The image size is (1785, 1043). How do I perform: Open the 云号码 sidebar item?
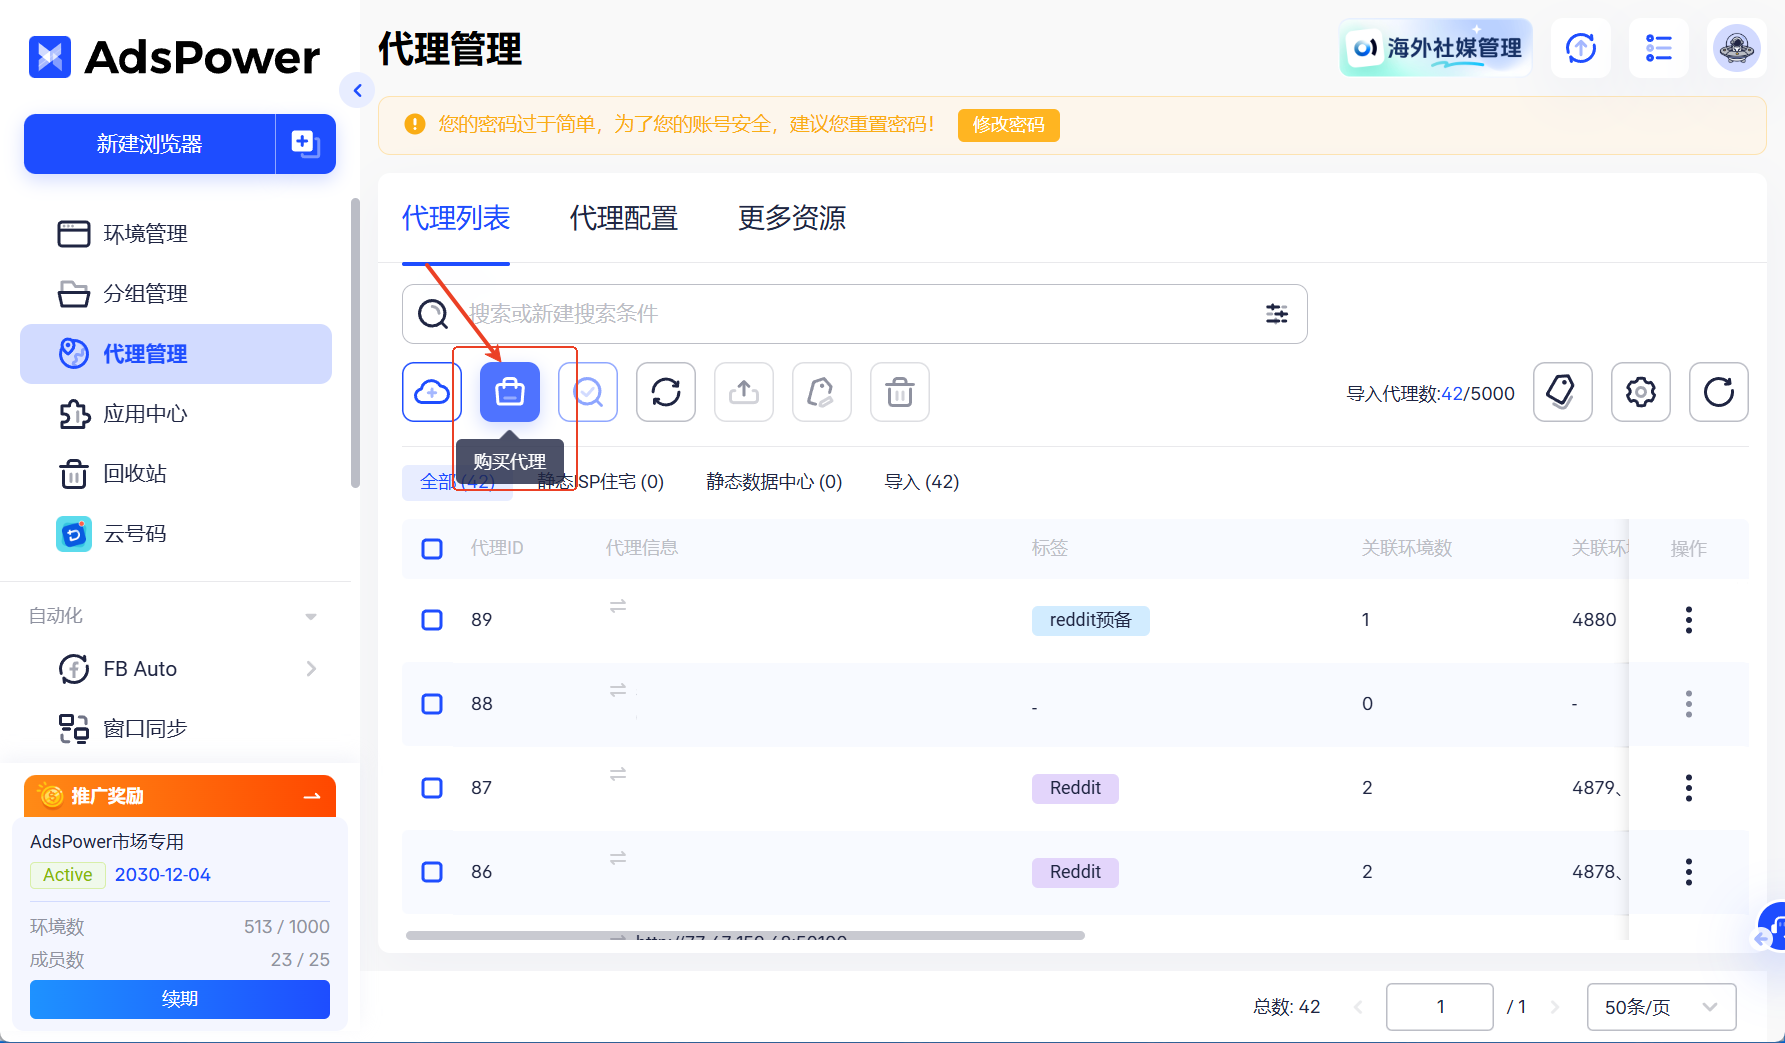133,533
